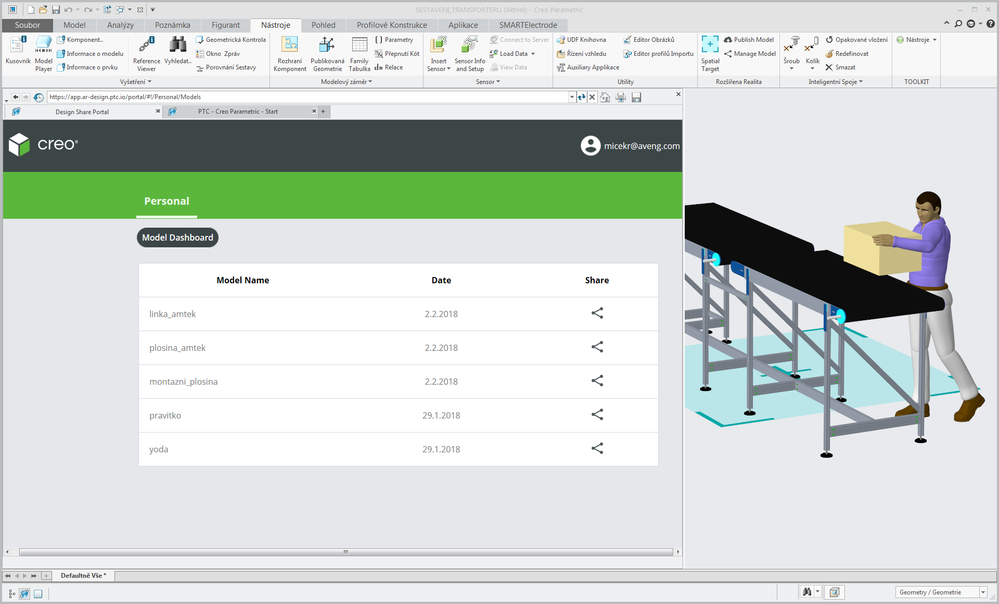Image resolution: width=999 pixels, height=604 pixels.
Task: Open the Family Tabulka table
Action: click(359, 51)
